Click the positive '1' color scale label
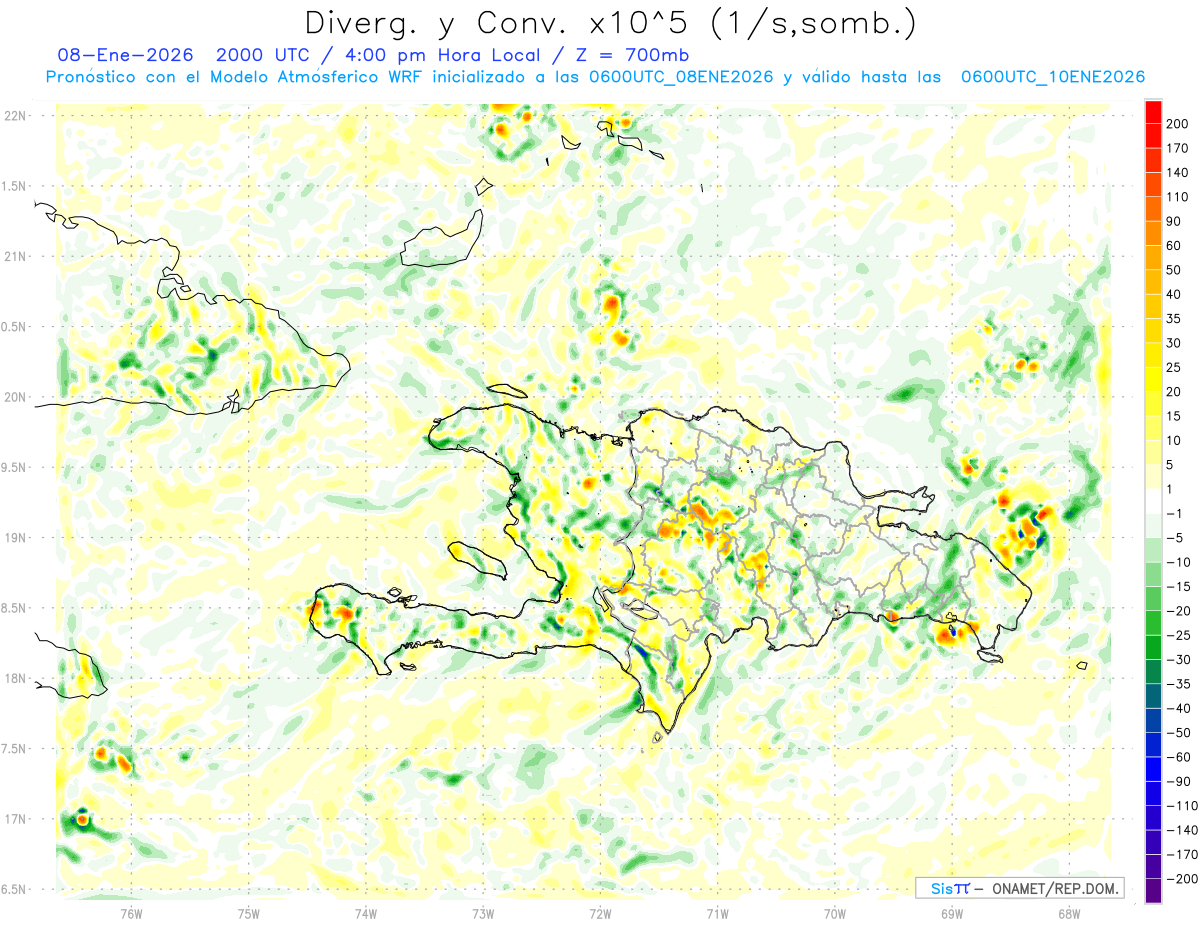 [1172, 489]
